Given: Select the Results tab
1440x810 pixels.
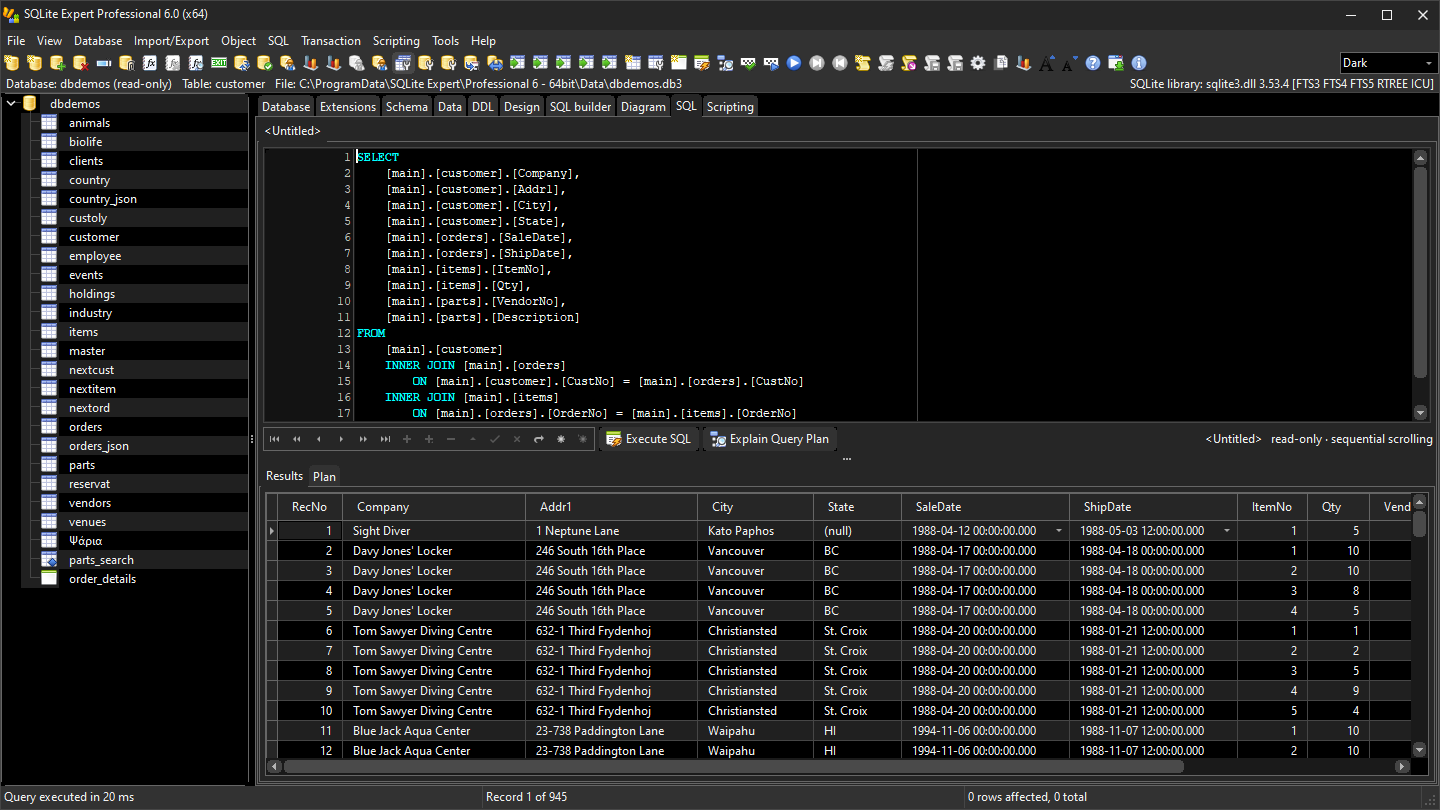Looking at the screenshot, I should pyautogui.click(x=284, y=476).
